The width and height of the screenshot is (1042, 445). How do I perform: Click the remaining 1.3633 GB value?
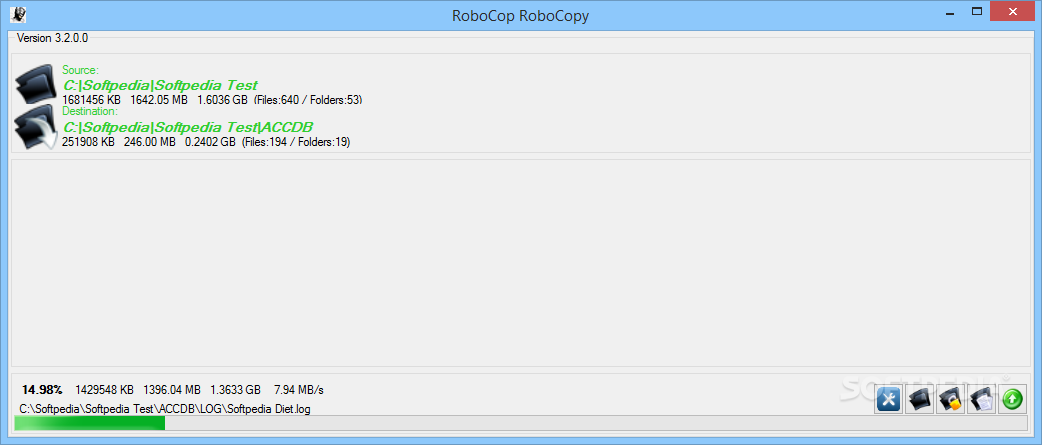click(235, 389)
